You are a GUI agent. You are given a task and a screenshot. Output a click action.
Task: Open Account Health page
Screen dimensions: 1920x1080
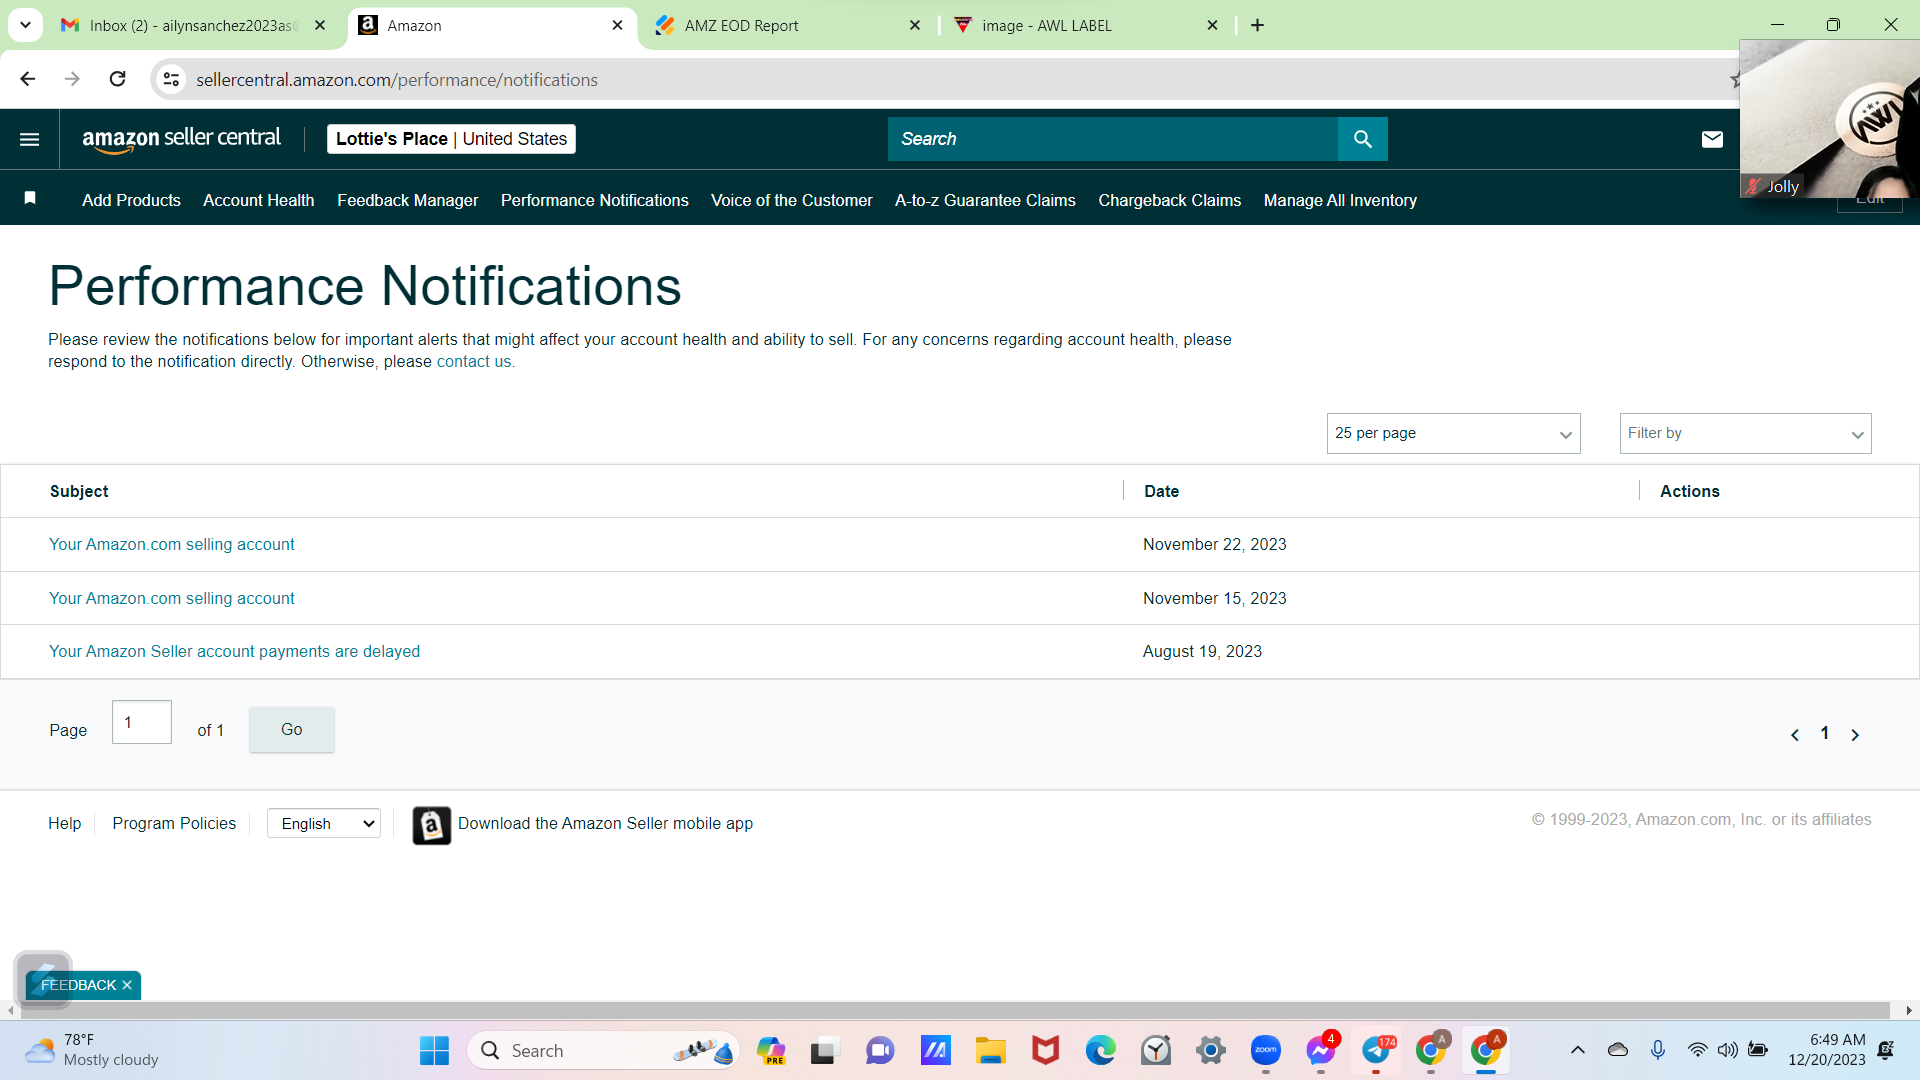point(258,200)
